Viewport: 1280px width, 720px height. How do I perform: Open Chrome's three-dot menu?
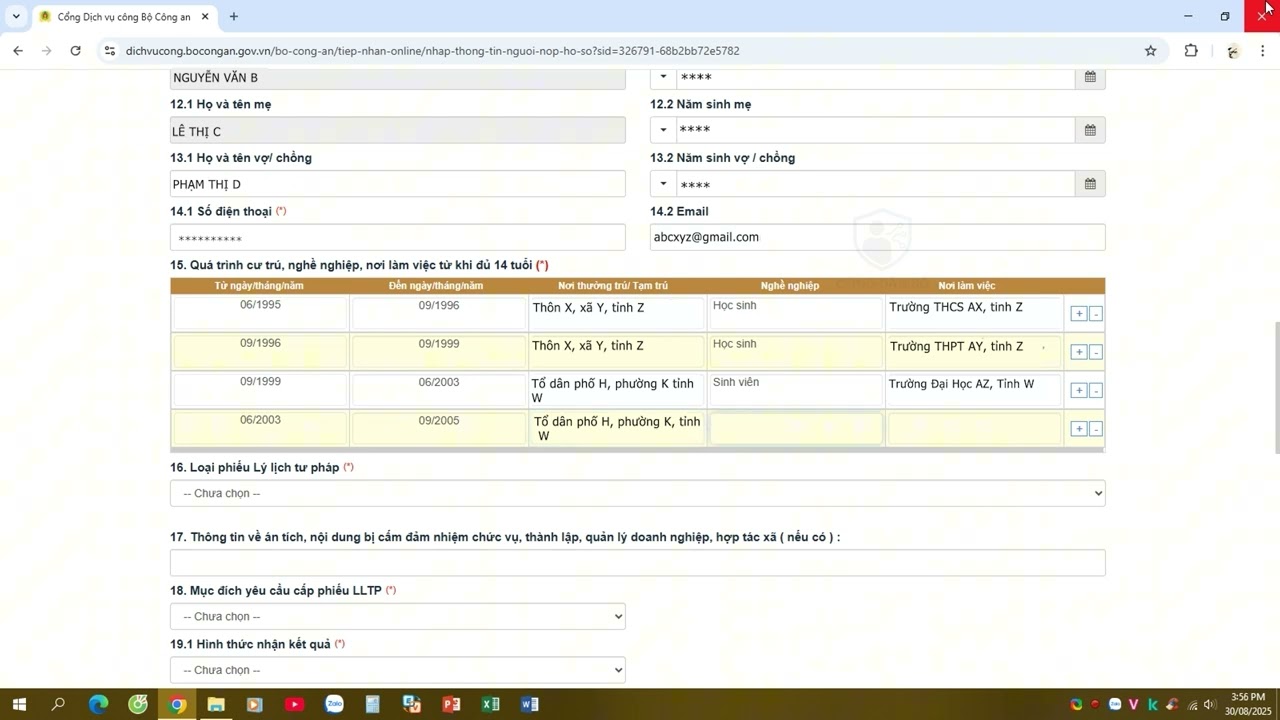[x=1263, y=51]
